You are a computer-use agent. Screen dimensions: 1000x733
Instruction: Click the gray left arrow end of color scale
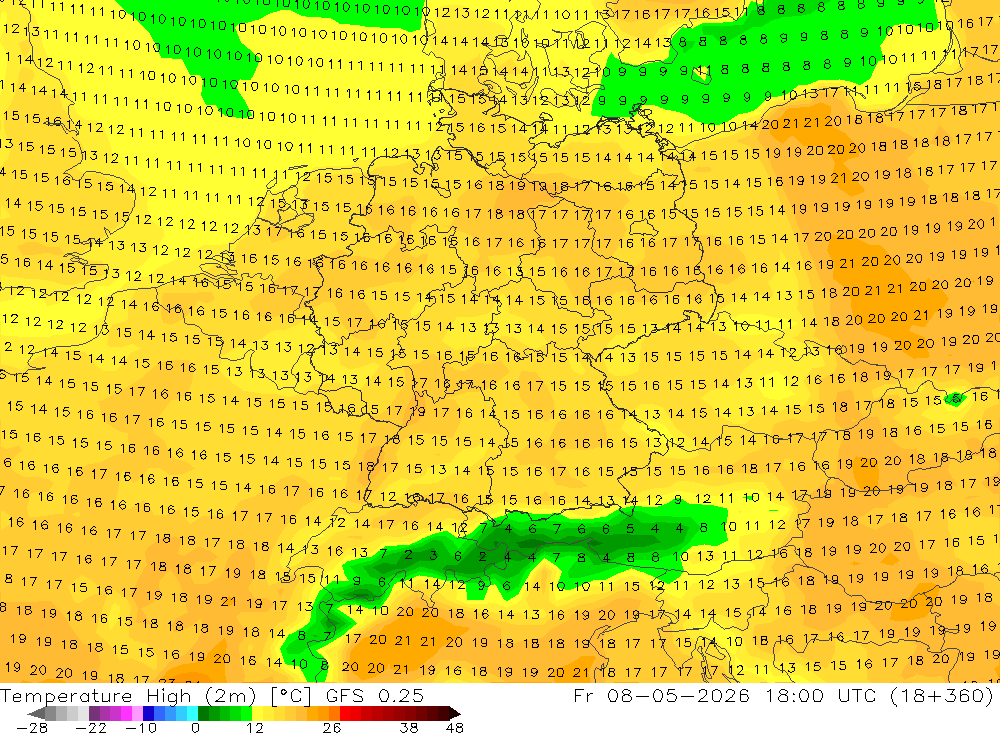pos(36,713)
